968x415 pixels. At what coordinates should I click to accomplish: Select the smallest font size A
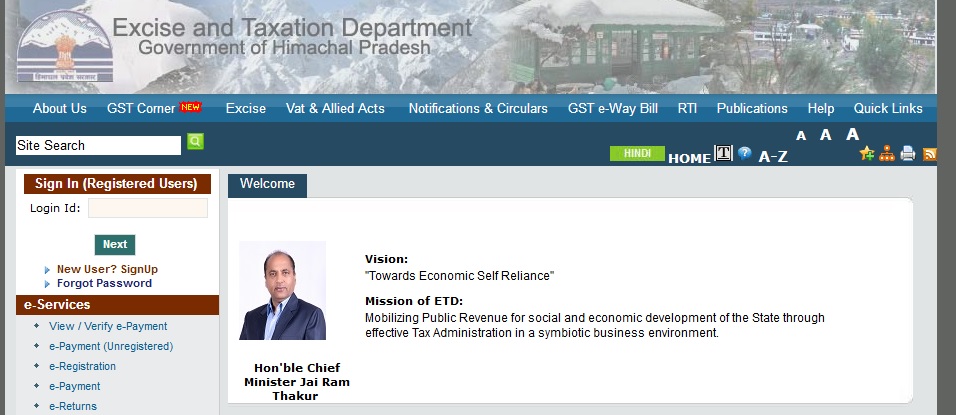(801, 136)
